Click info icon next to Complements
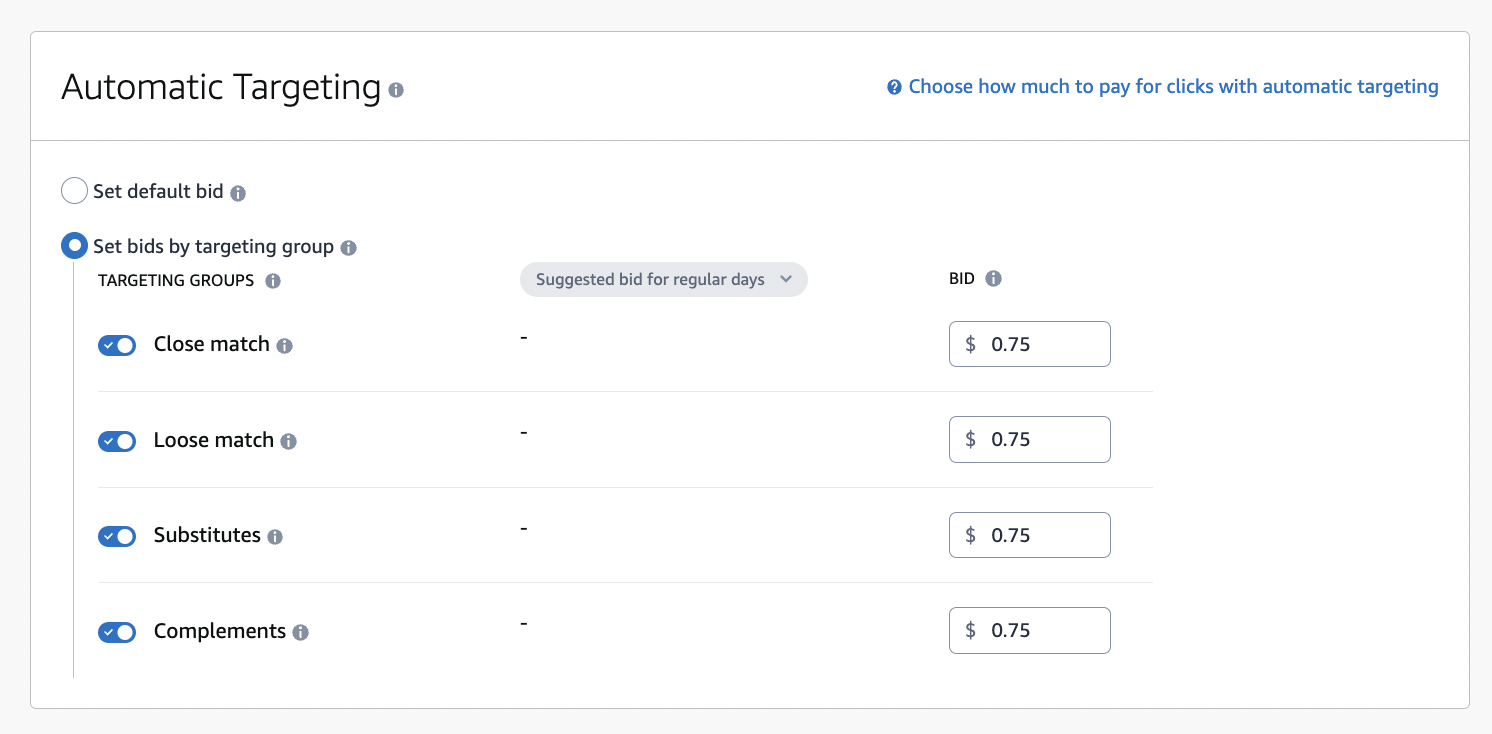 click(300, 632)
